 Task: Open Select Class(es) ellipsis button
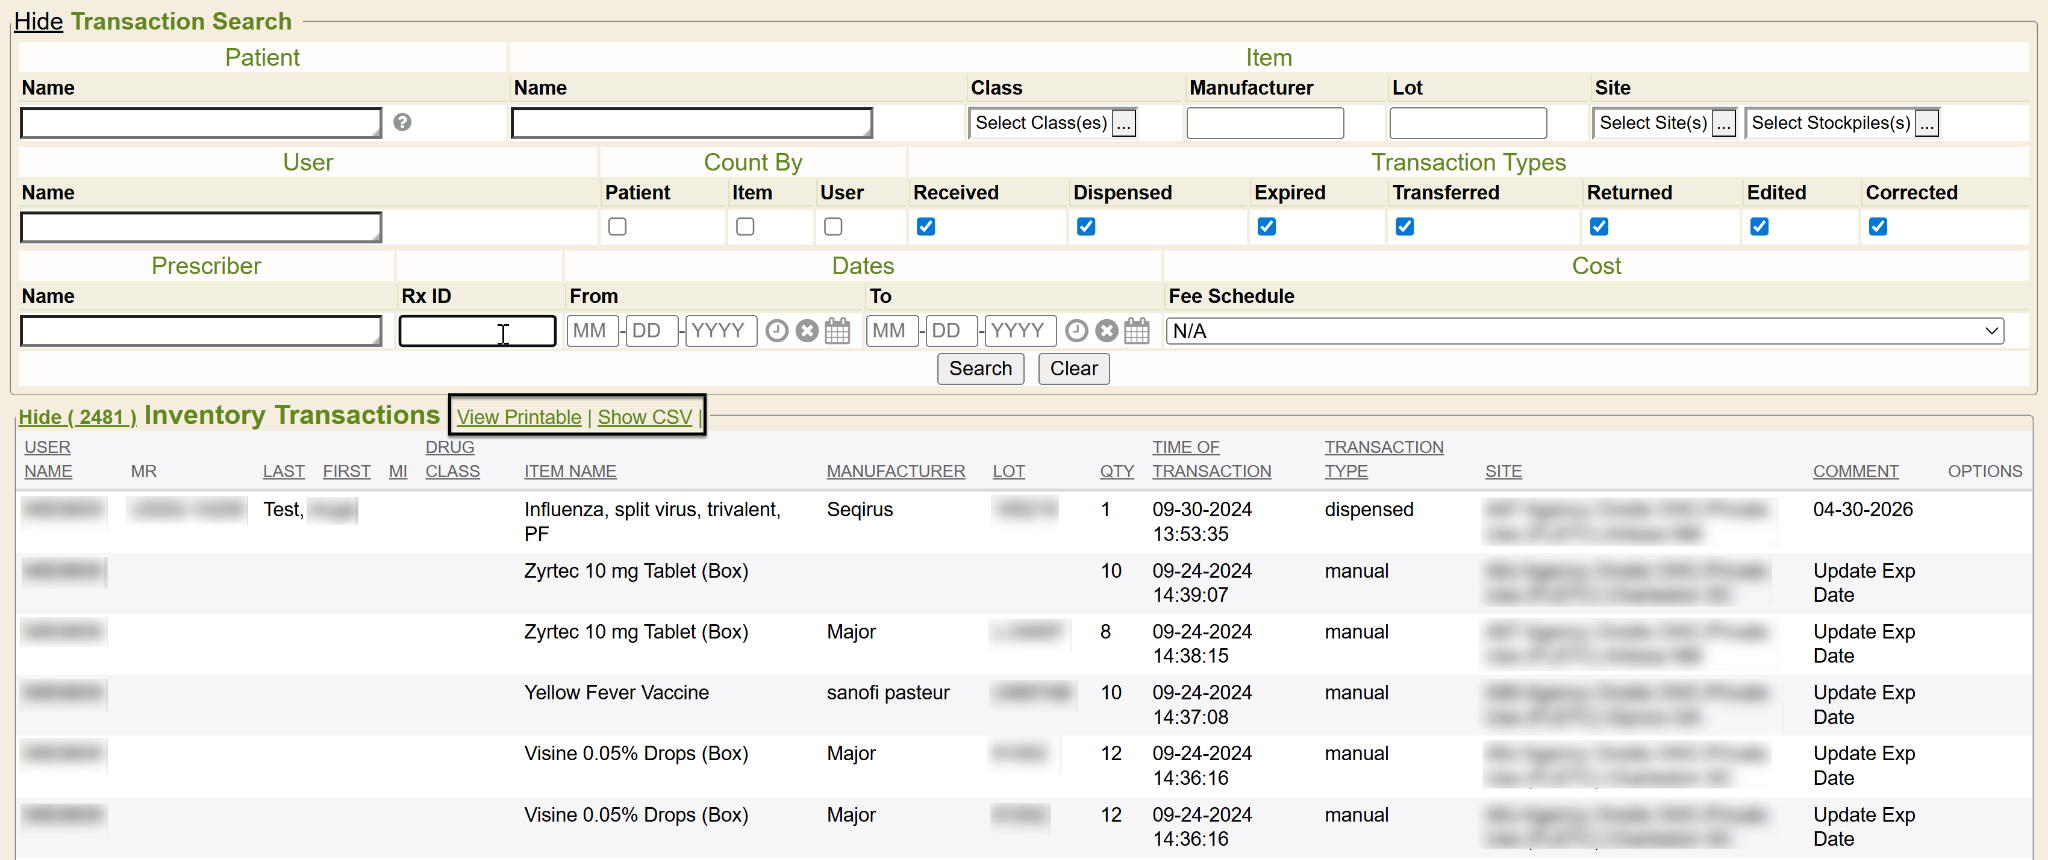(x=1124, y=123)
